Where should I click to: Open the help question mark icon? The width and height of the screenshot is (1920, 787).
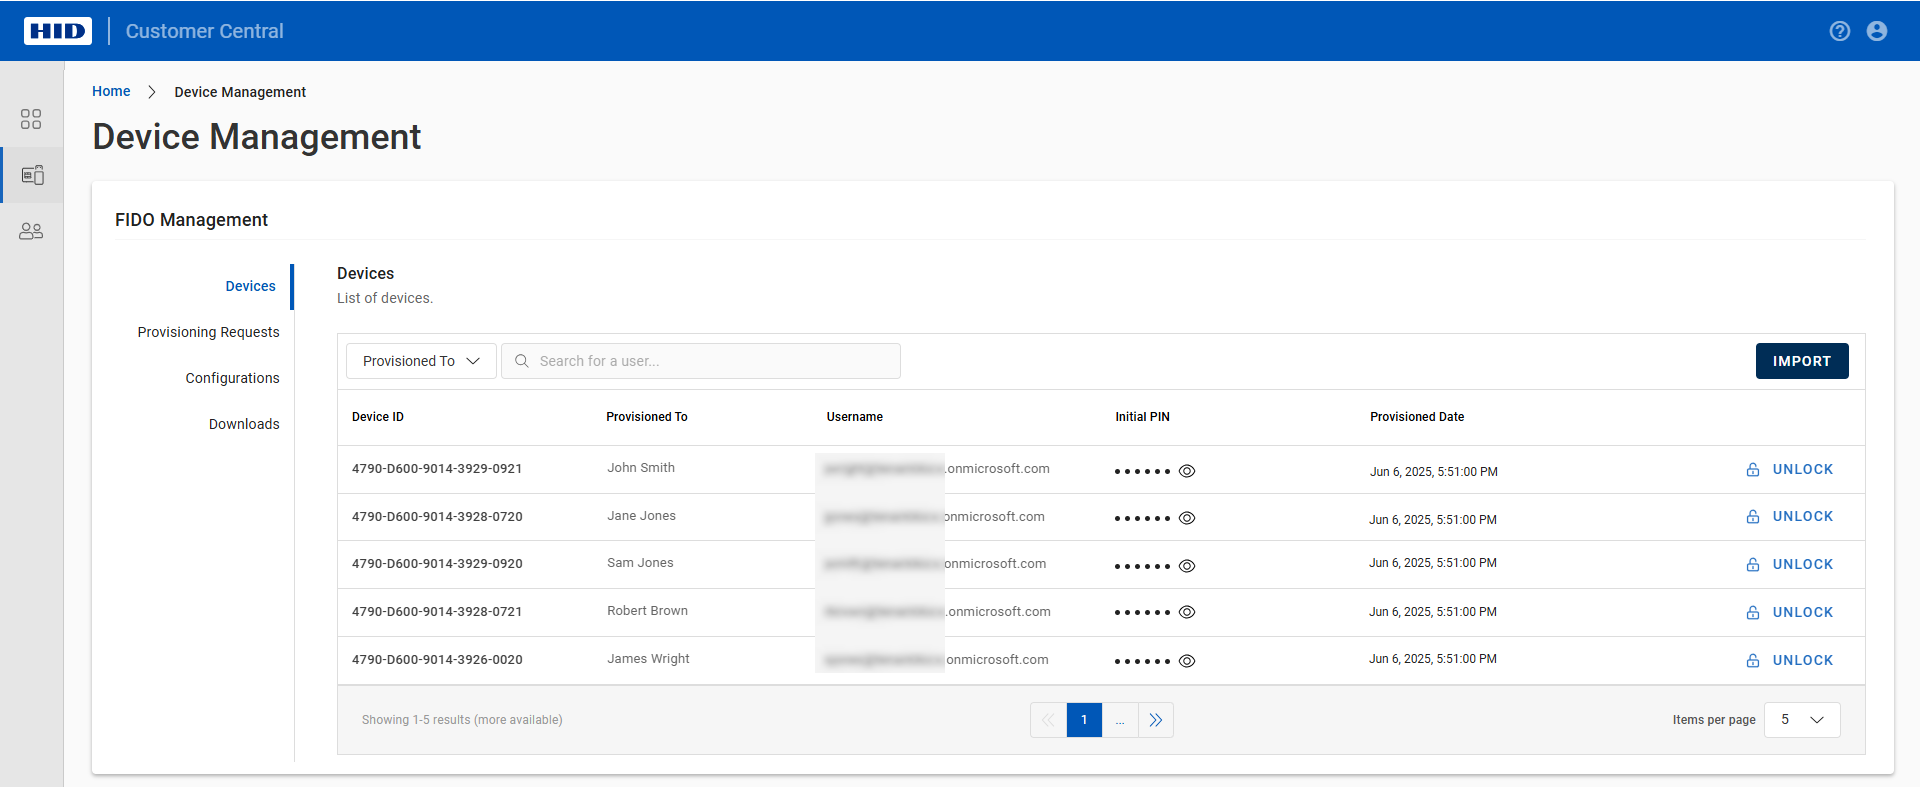pyautogui.click(x=1839, y=31)
